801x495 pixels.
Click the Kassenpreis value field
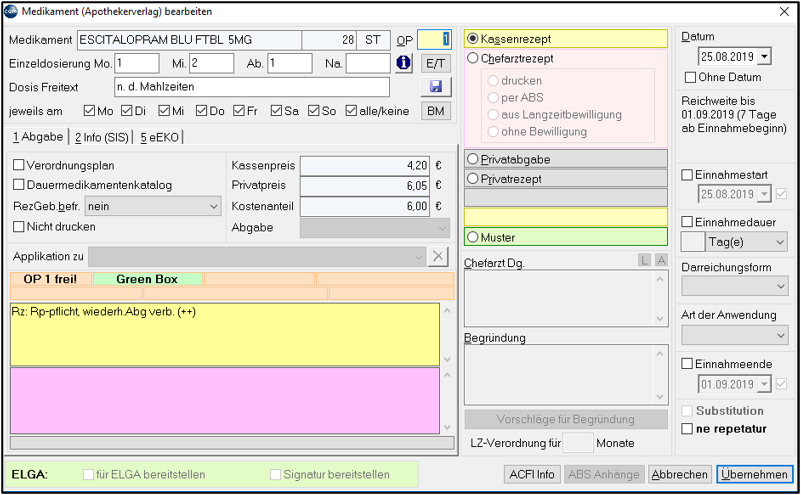tap(365, 166)
